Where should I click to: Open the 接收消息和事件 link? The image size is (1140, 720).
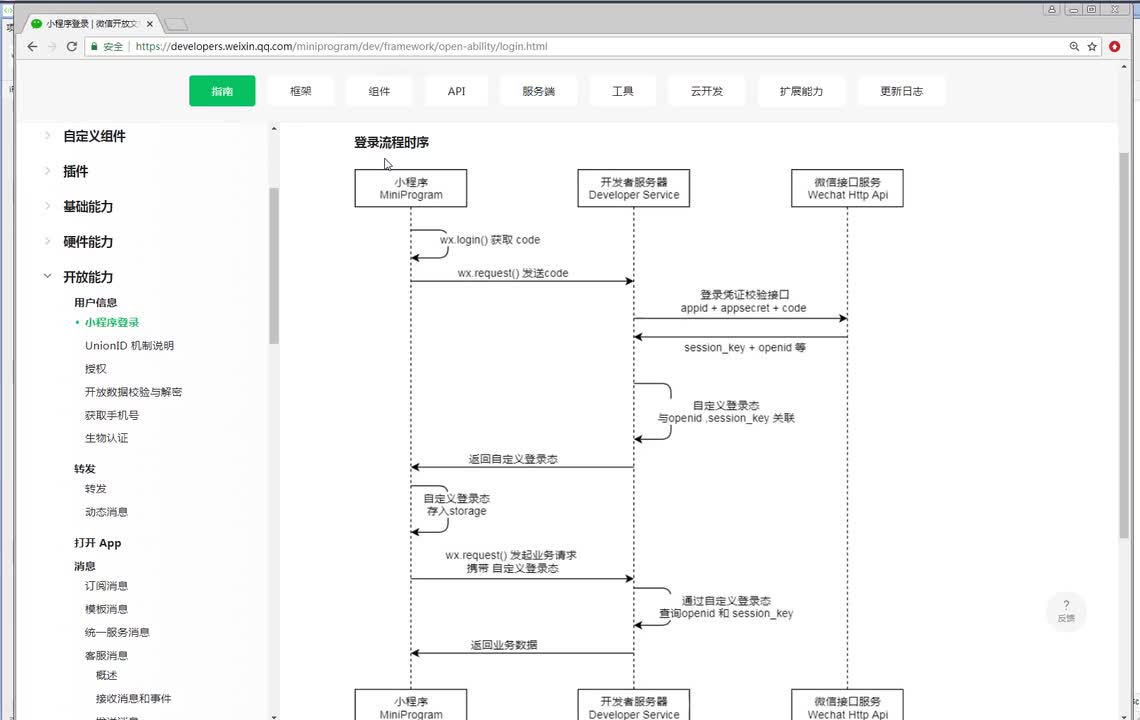(134, 698)
